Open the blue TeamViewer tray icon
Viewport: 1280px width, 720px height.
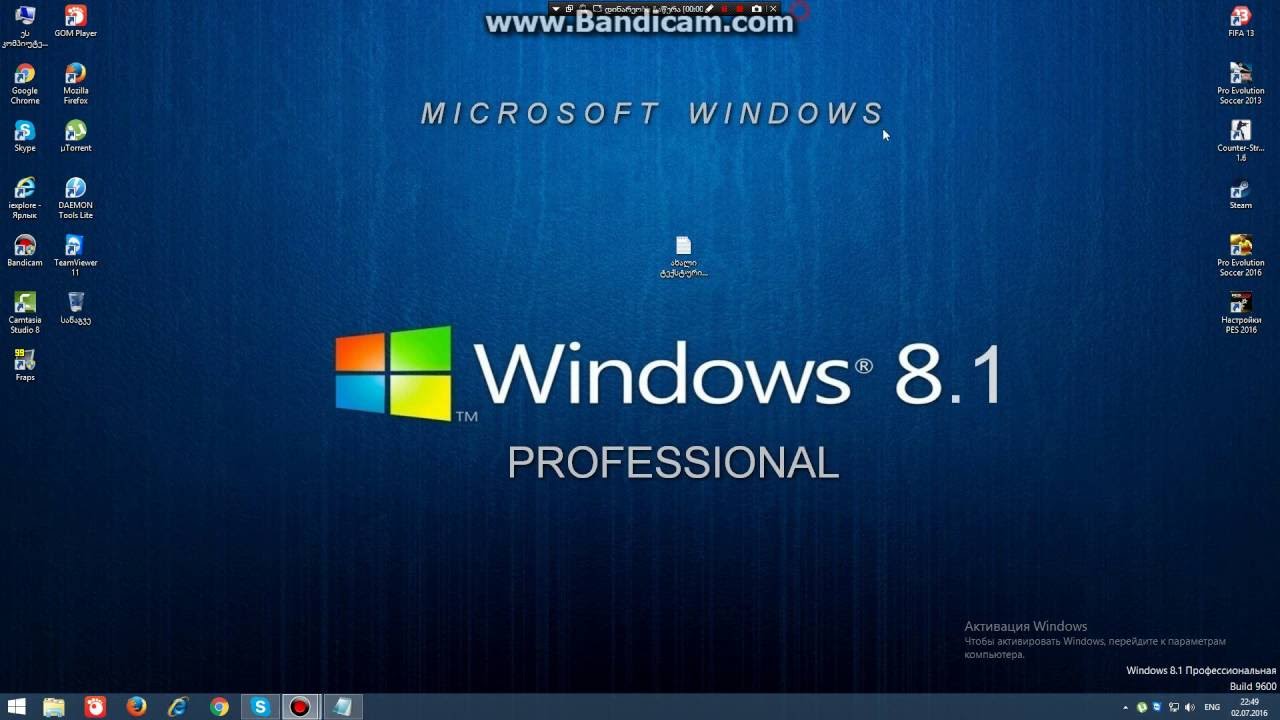[x=1157, y=707]
